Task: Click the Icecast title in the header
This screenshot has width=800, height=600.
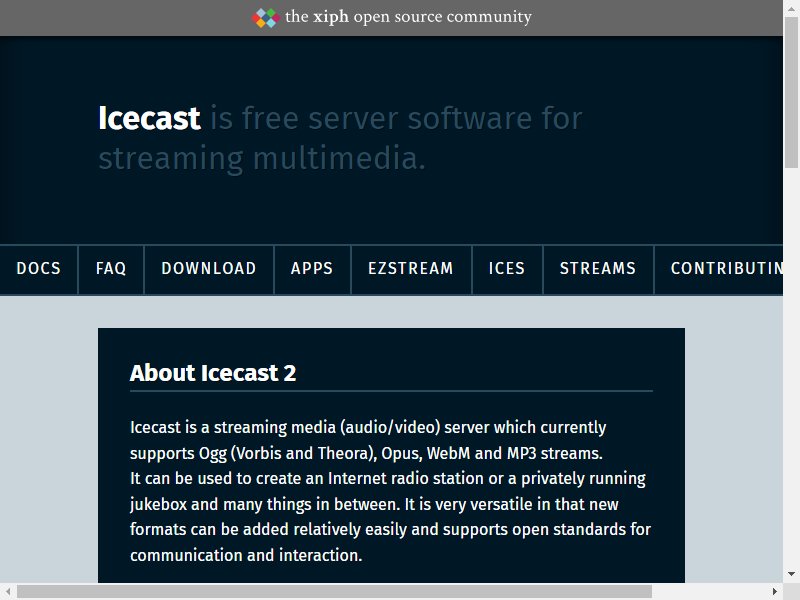Action: pos(149,118)
